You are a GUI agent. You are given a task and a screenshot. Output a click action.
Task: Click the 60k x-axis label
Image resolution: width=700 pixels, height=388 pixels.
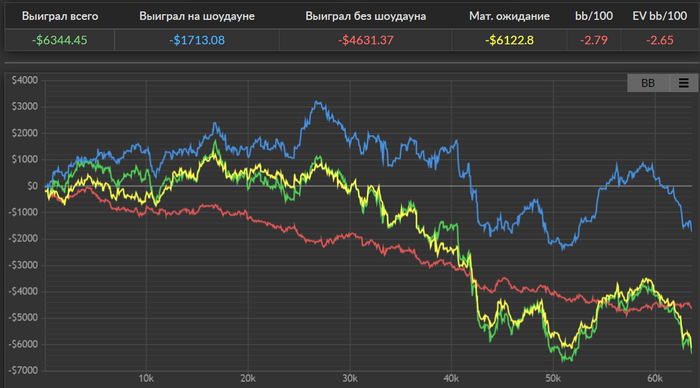[x=655, y=379]
